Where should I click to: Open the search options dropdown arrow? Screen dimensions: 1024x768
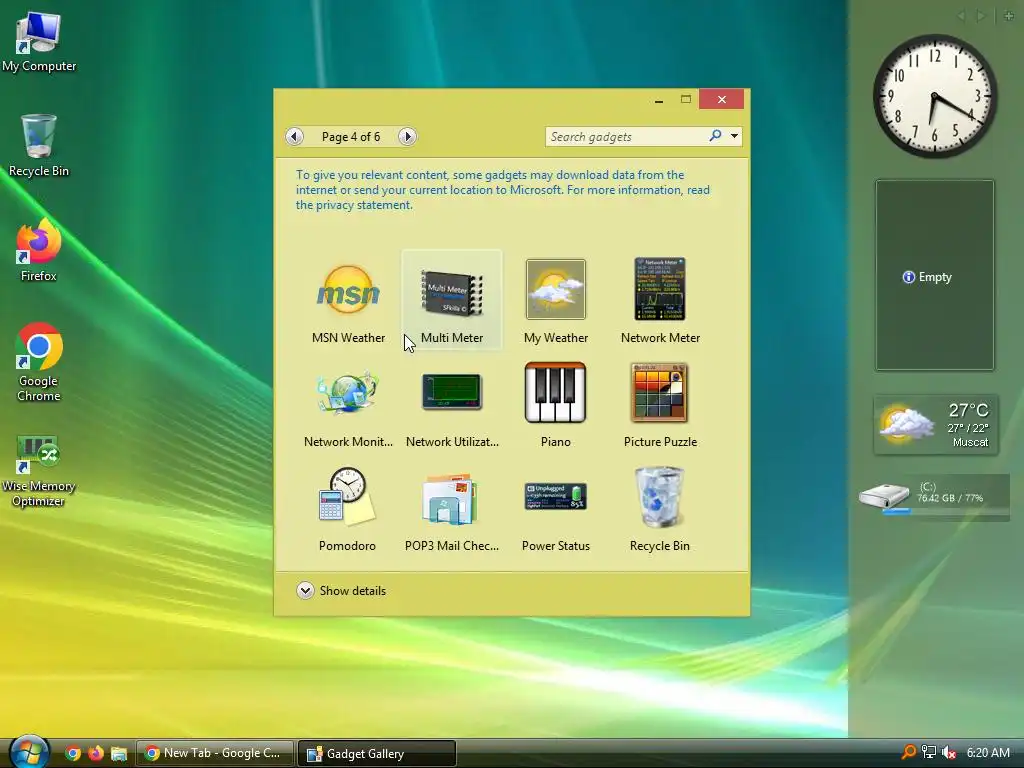pyautogui.click(x=735, y=136)
